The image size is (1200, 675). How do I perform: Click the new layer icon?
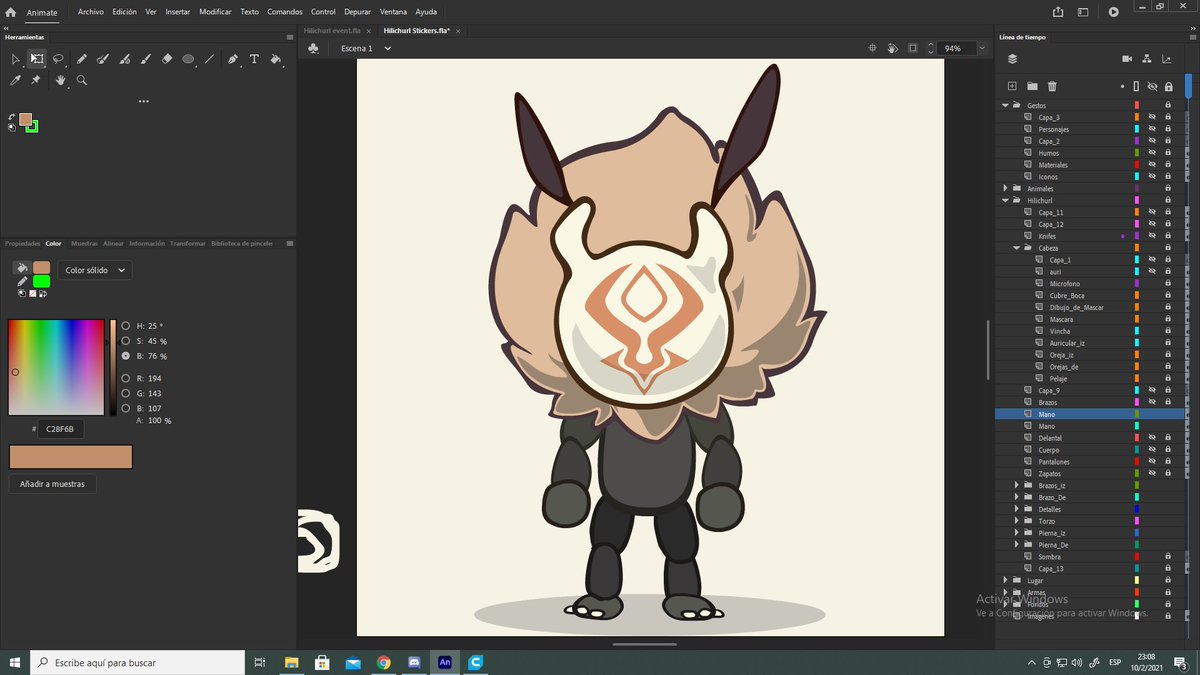[1012, 87]
